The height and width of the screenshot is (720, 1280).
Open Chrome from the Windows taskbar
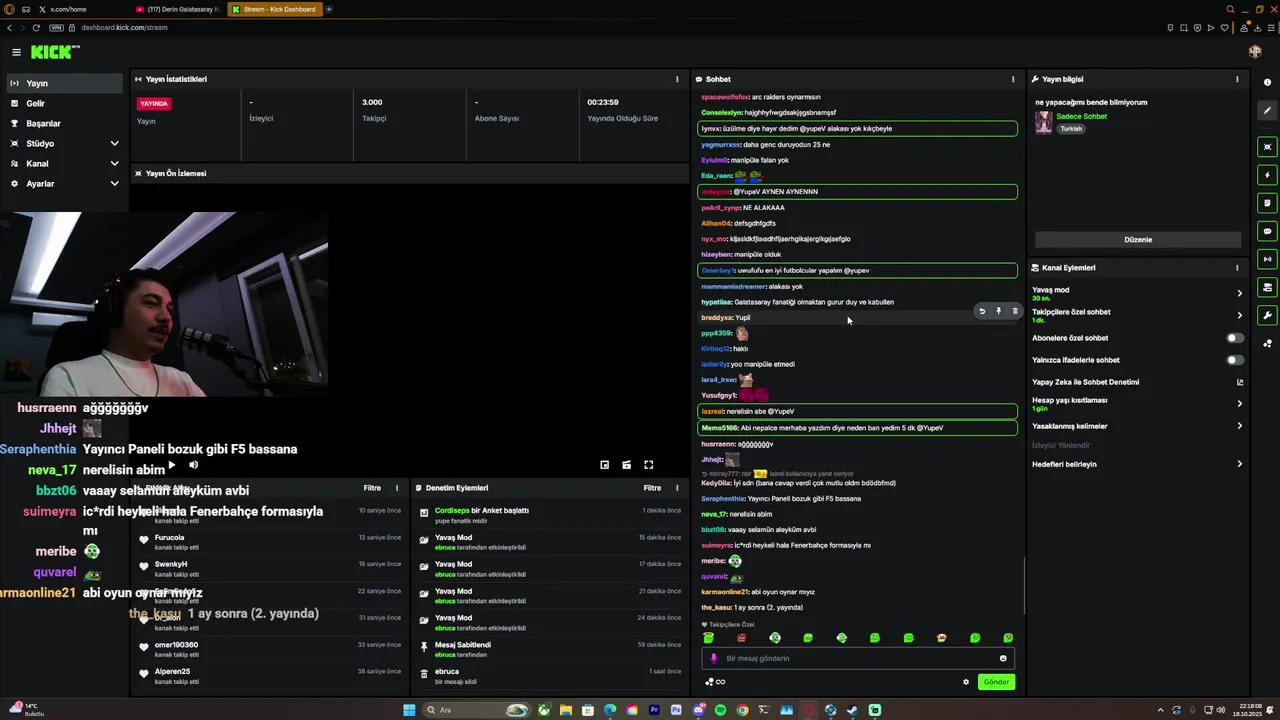(742, 710)
